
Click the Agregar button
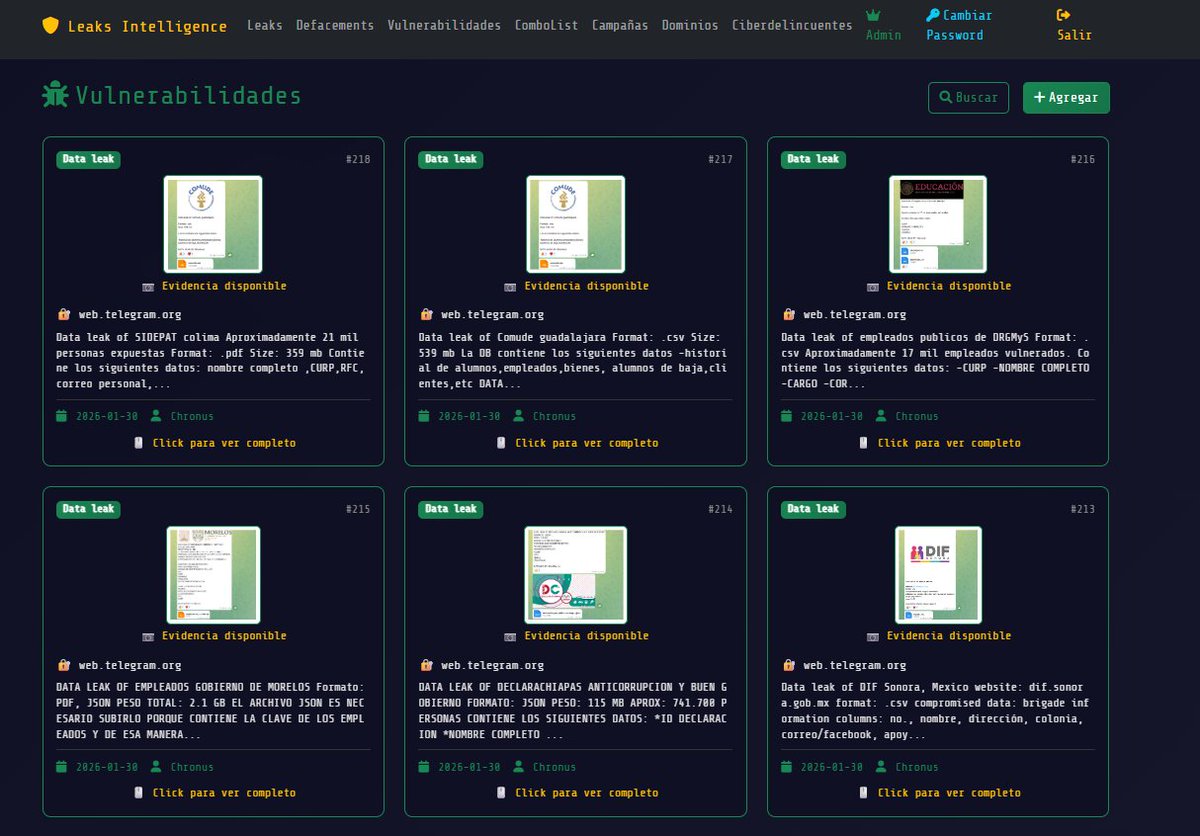click(1066, 98)
